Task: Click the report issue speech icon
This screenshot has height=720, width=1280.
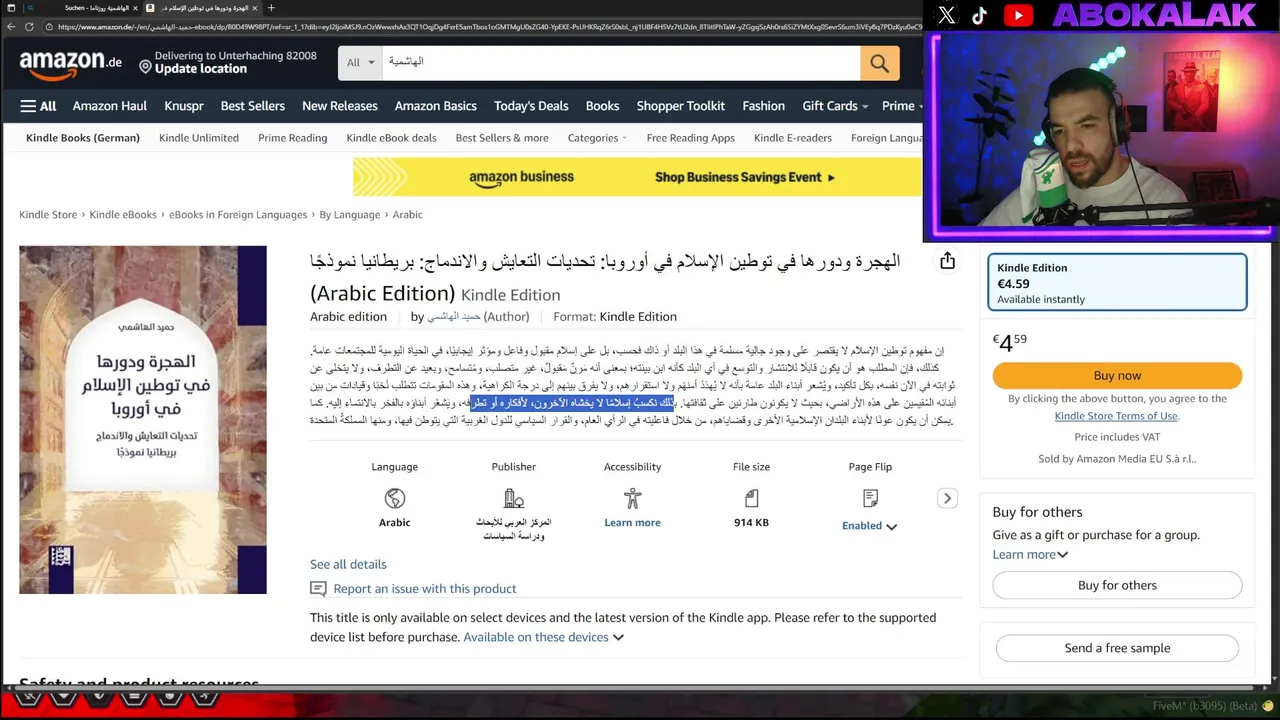Action: (318, 589)
